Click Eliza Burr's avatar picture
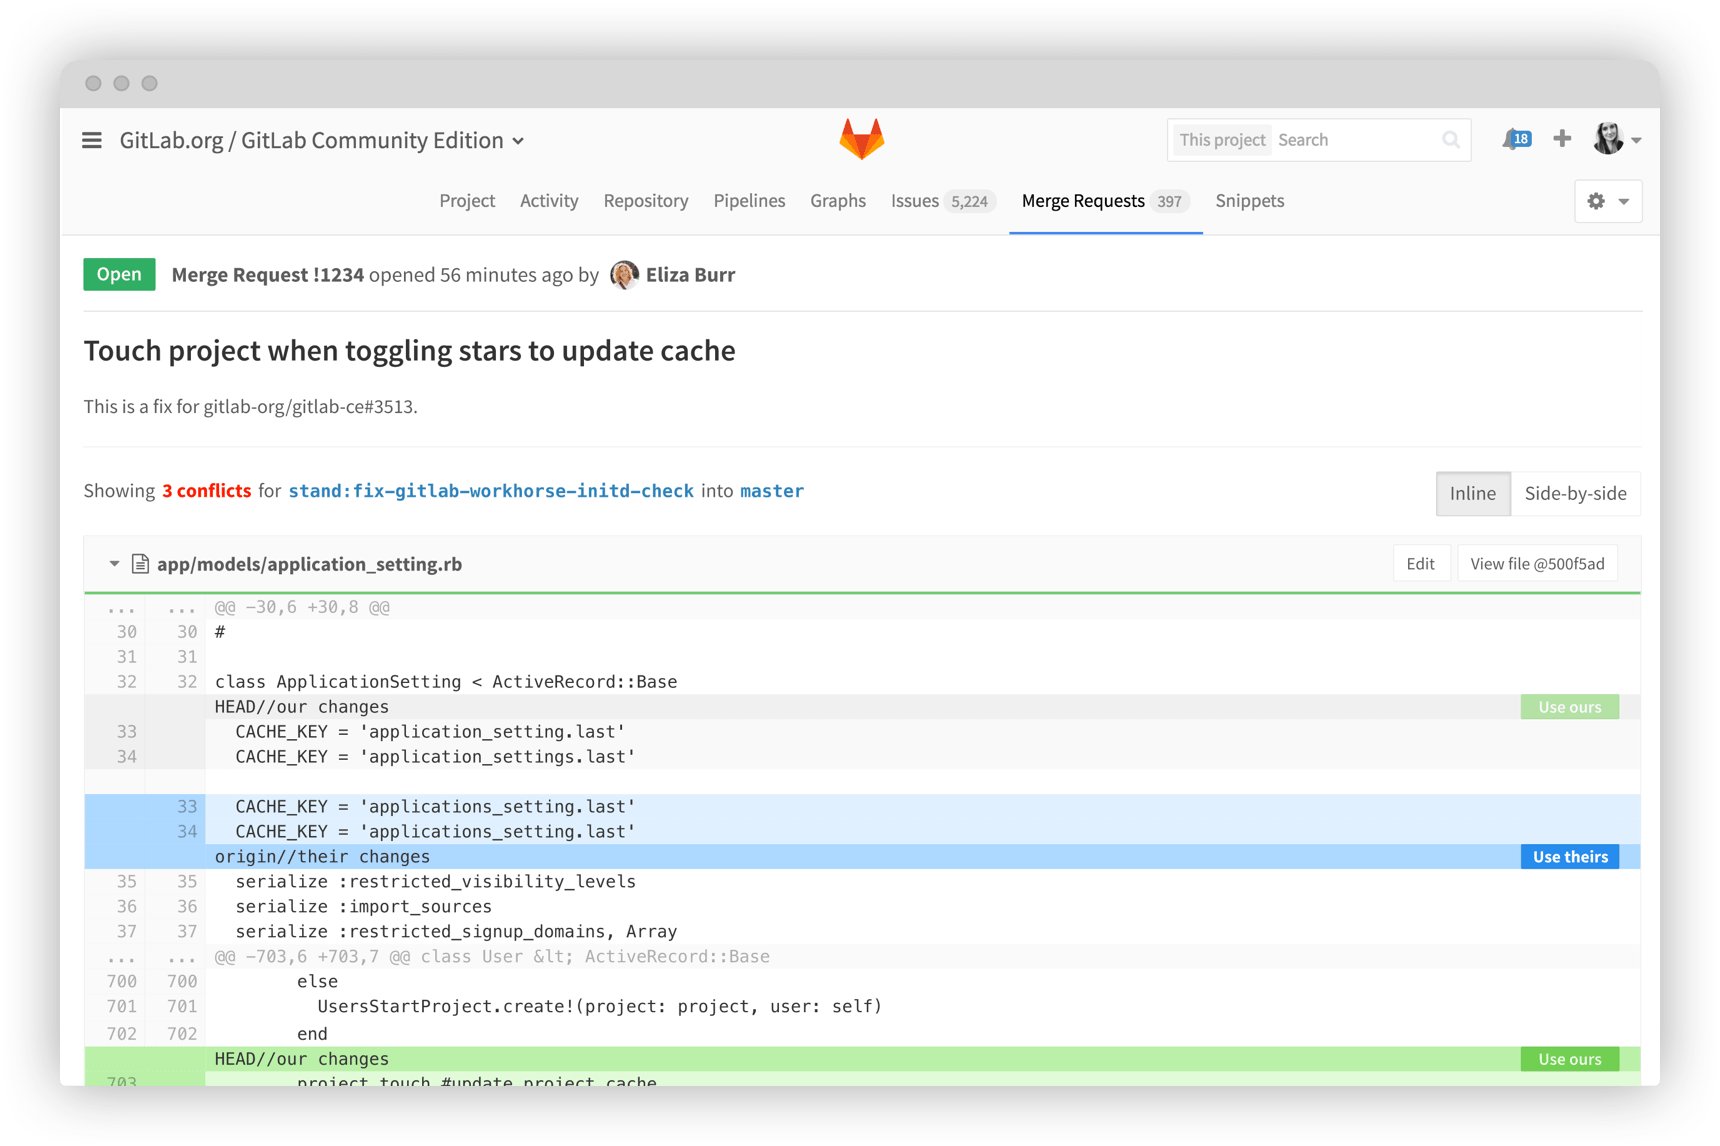The image size is (1720, 1146). [x=624, y=275]
